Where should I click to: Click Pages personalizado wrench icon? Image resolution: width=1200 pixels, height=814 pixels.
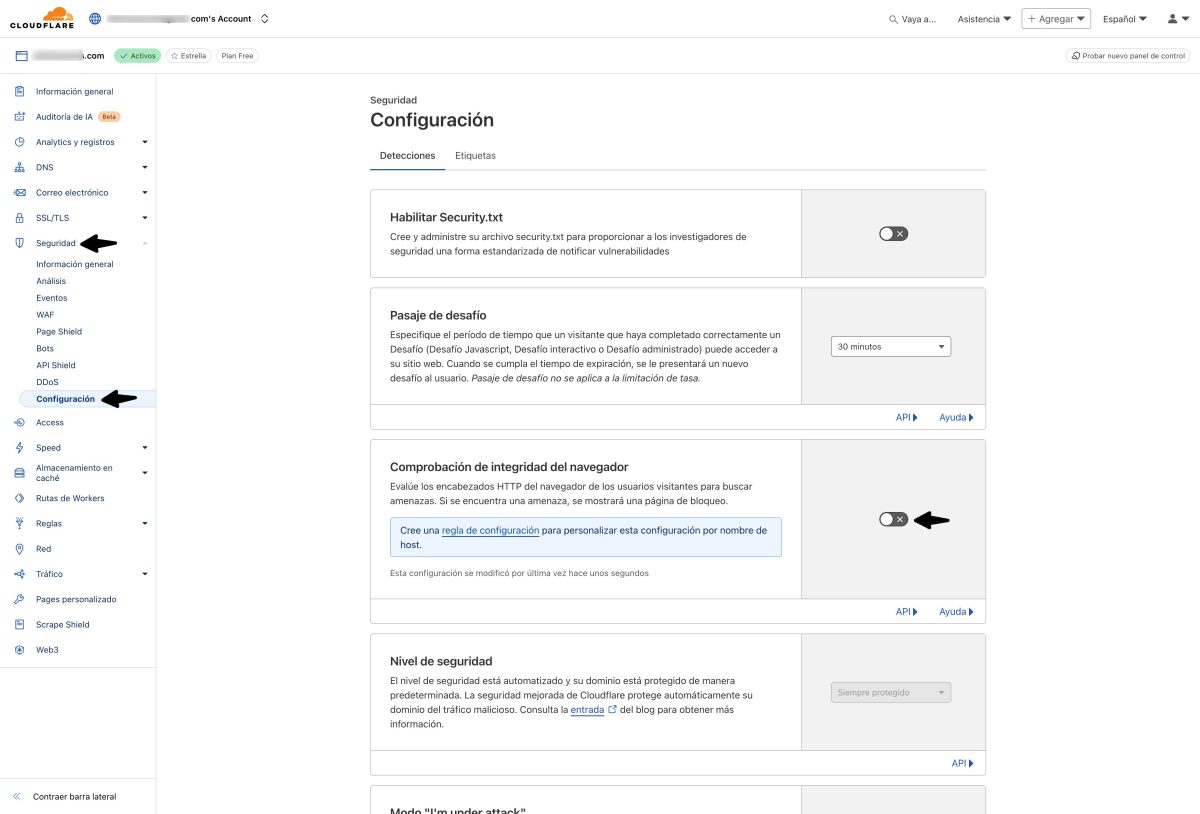click(19, 599)
